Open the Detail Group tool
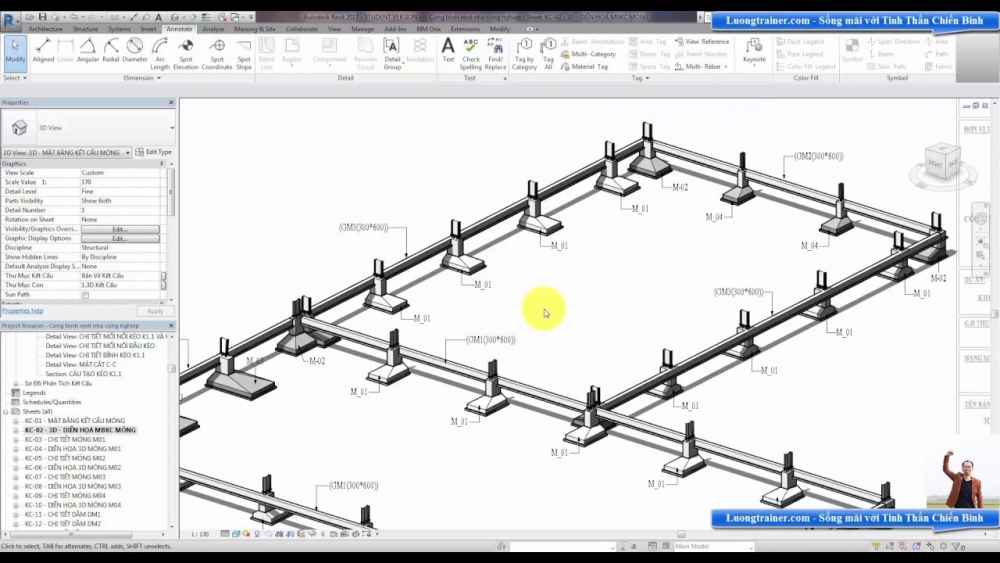The image size is (1000, 563). (392, 54)
